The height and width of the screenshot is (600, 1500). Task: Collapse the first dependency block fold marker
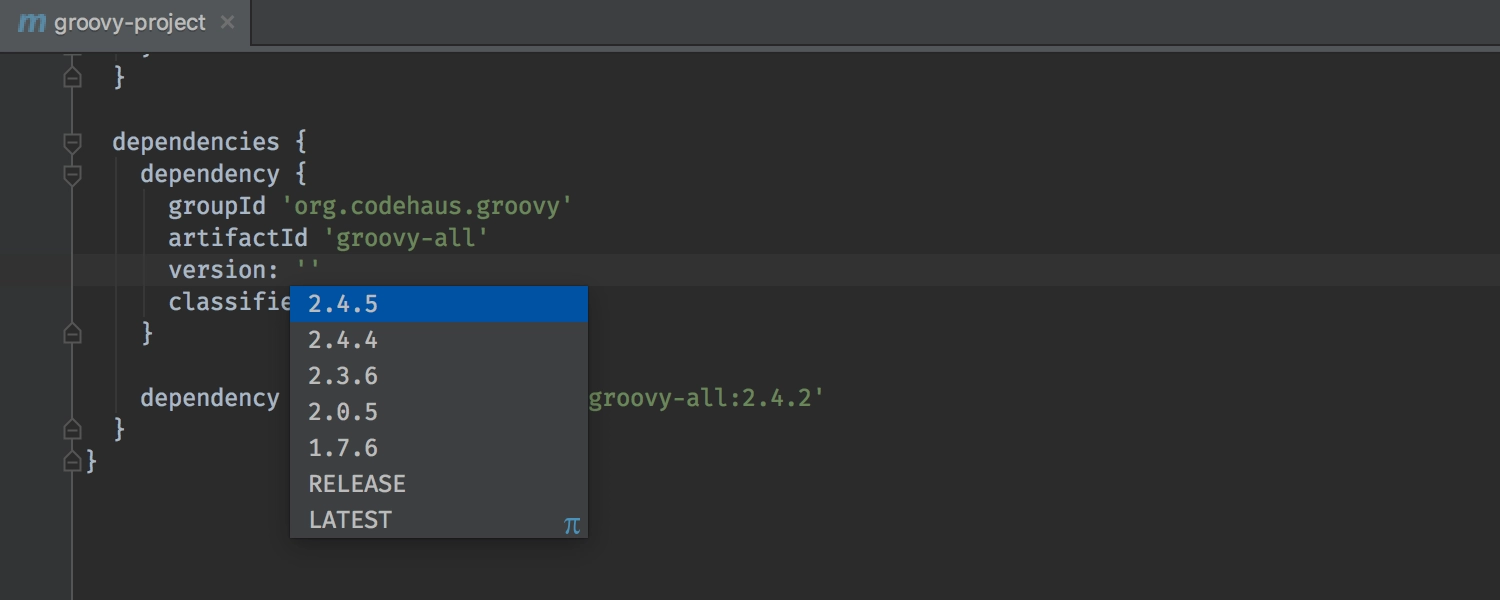point(72,175)
